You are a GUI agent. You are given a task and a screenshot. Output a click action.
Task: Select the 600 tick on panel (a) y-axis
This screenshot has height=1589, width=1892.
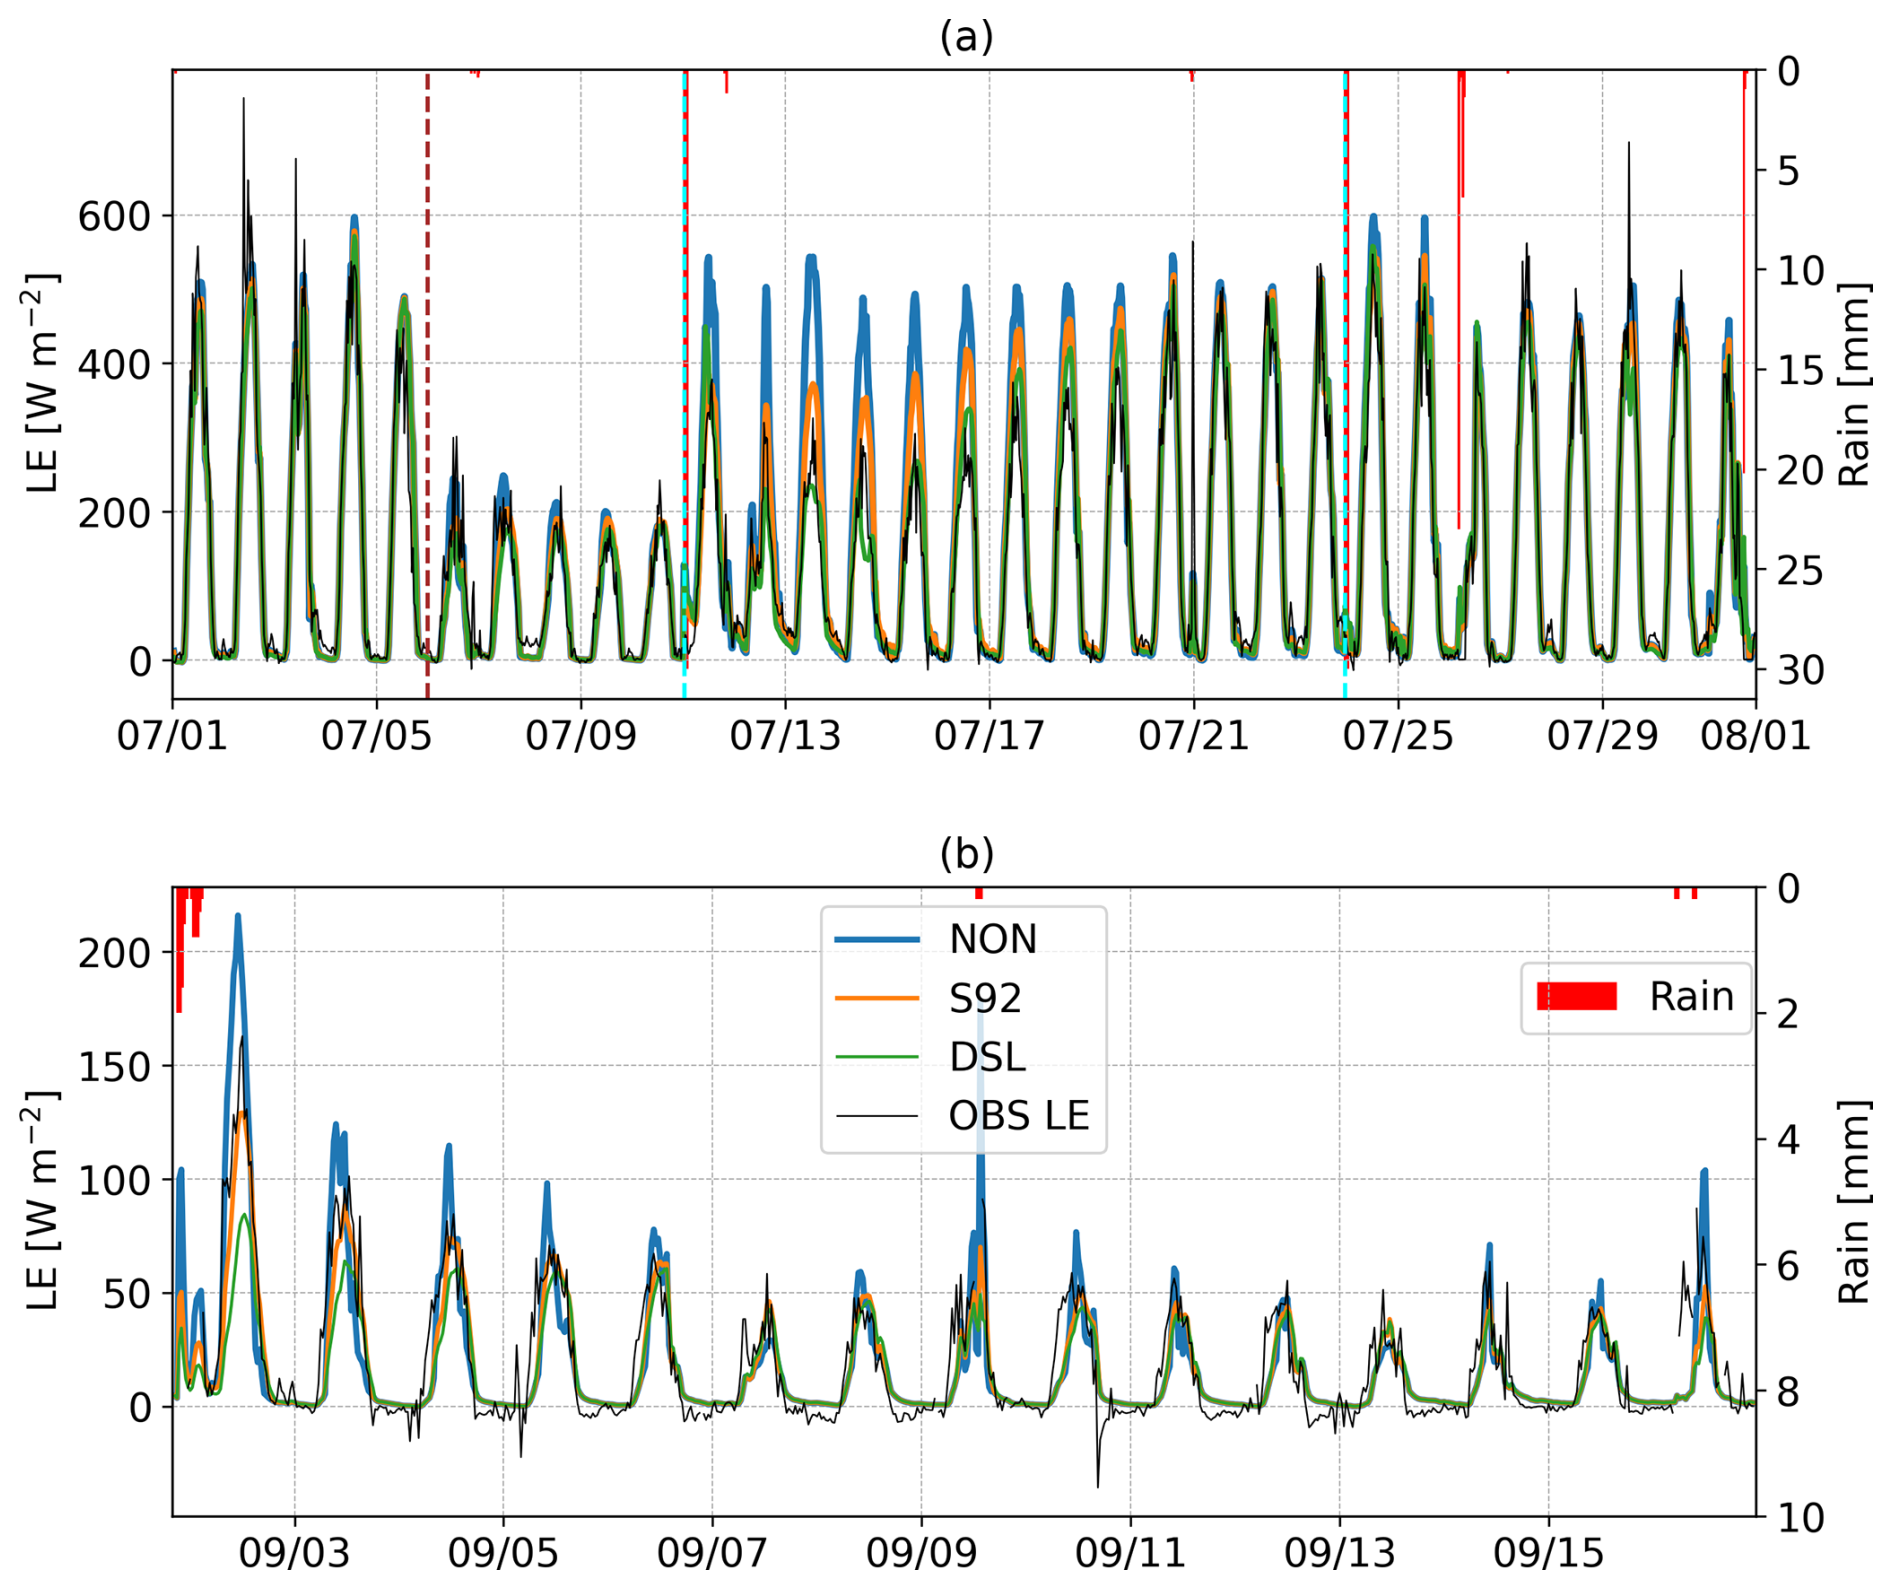click(x=113, y=216)
